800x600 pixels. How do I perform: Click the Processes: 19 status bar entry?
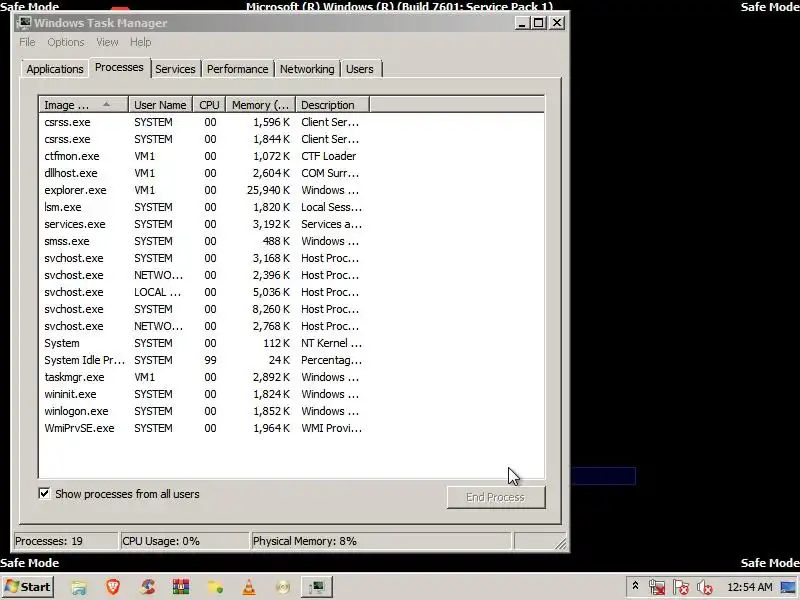click(65, 541)
